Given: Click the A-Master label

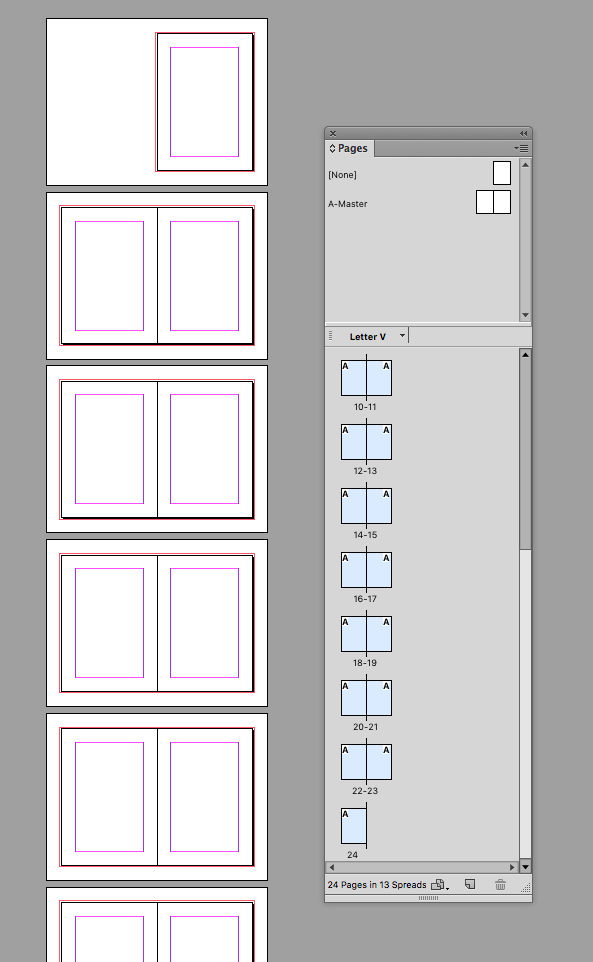Looking at the screenshot, I should pyautogui.click(x=348, y=204).
